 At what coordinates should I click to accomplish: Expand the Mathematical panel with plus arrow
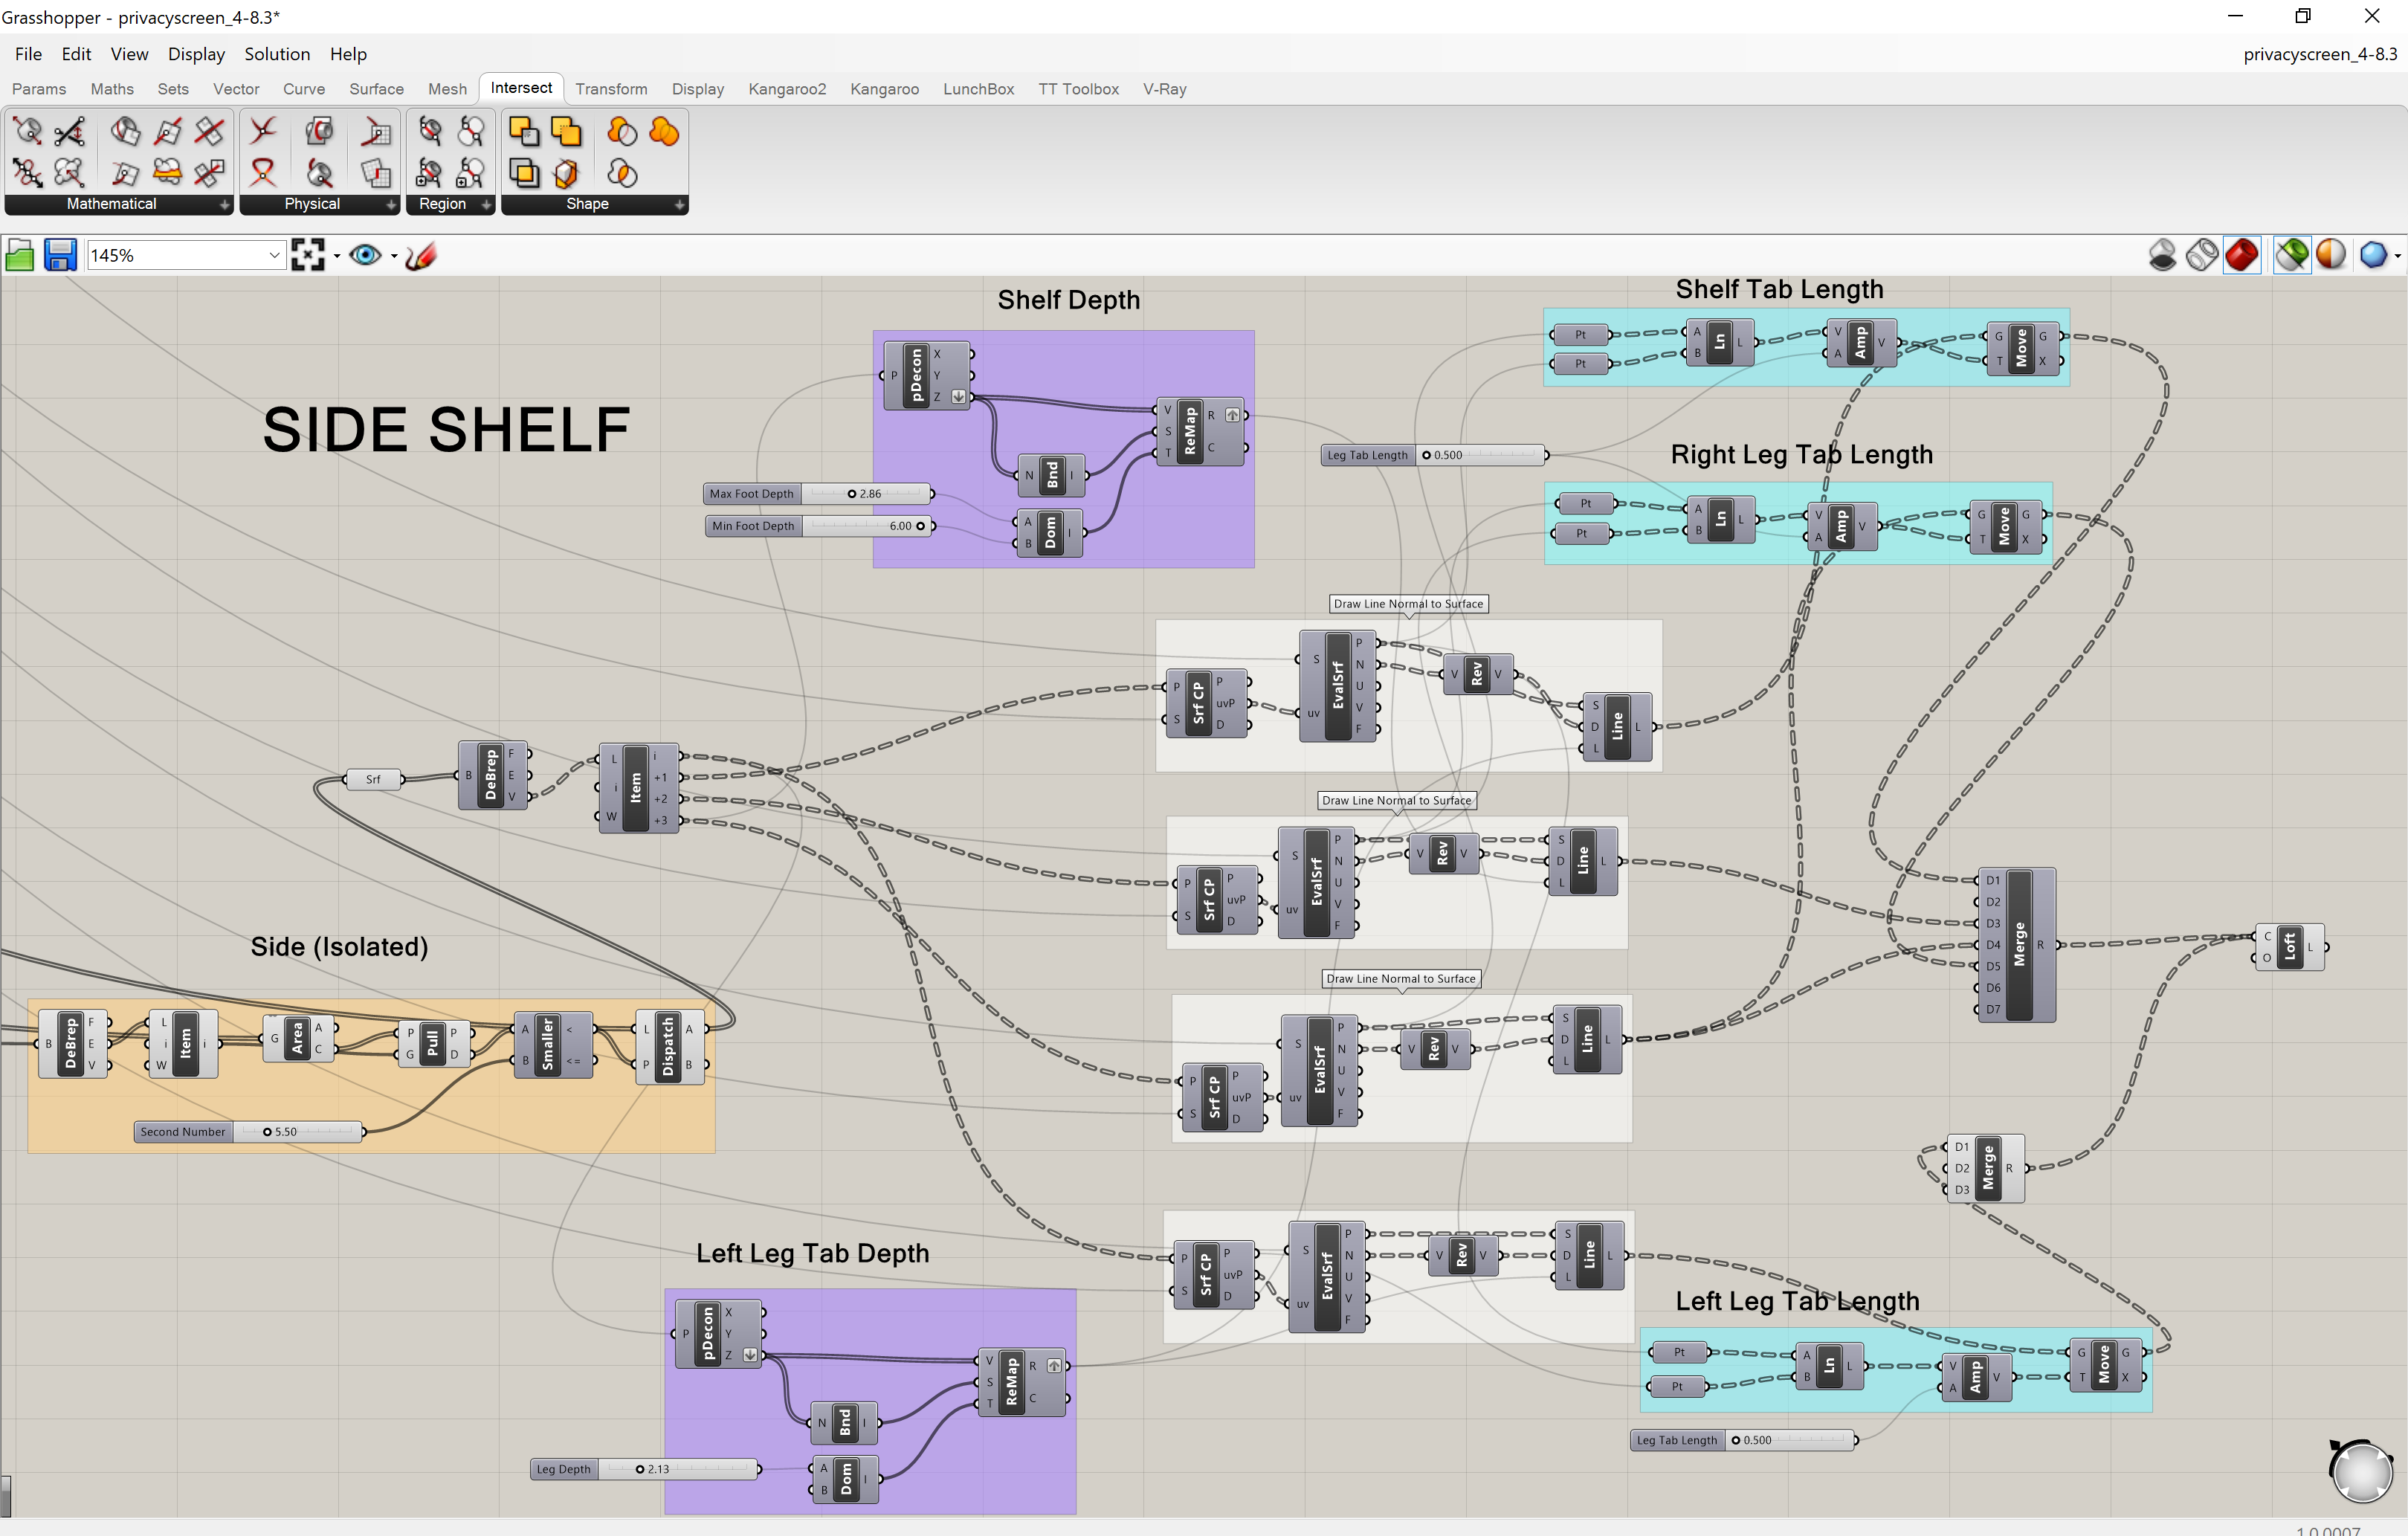click(x=224, y=204)
